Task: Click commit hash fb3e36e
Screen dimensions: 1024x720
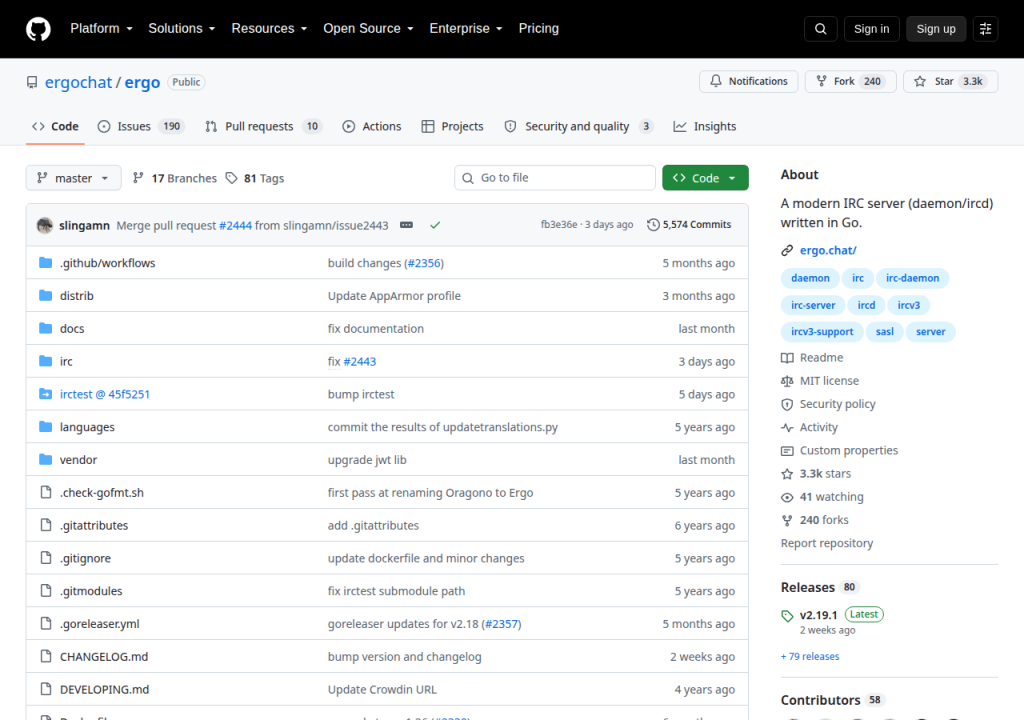Action: 559,224
